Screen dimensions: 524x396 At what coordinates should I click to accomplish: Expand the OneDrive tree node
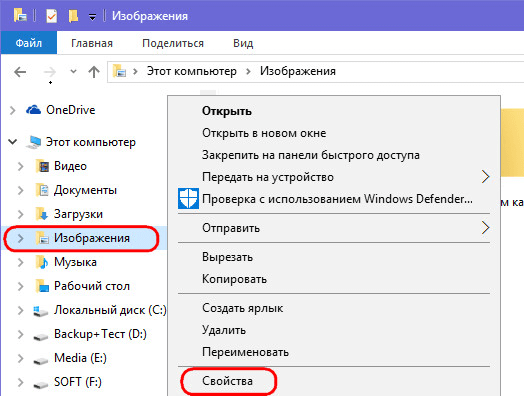pyautogui.click(x=13, y=110)
